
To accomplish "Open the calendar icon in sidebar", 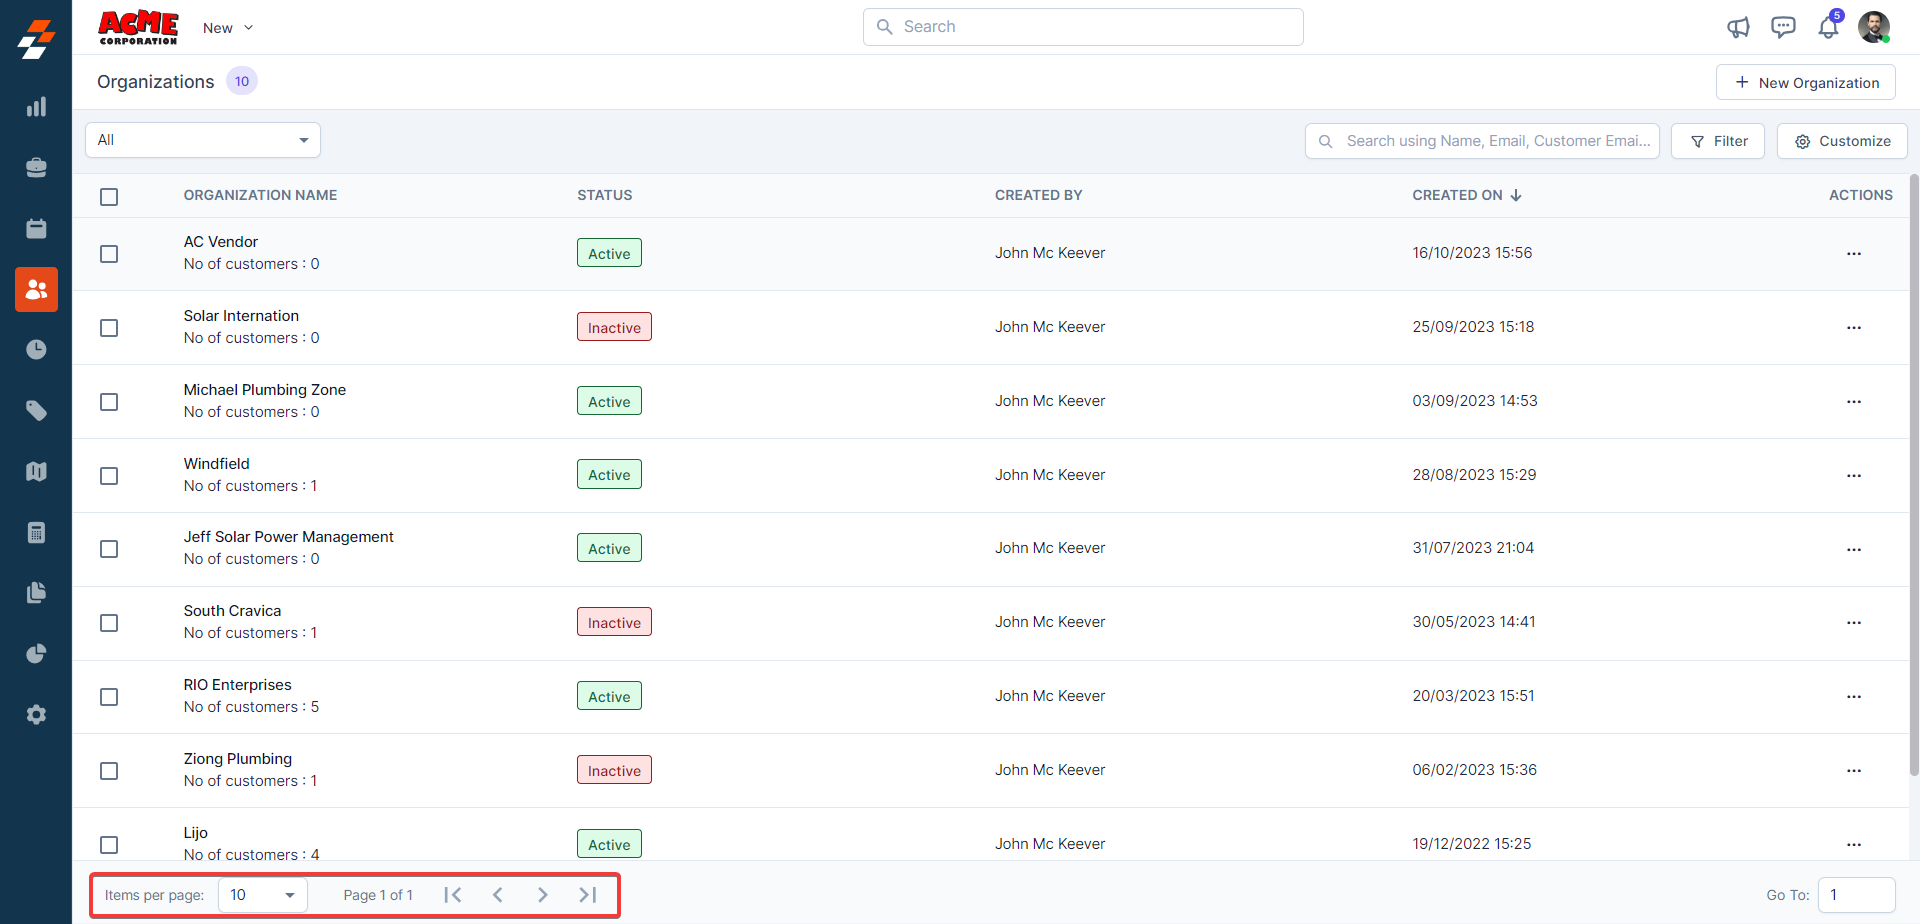I will [36, 229].
